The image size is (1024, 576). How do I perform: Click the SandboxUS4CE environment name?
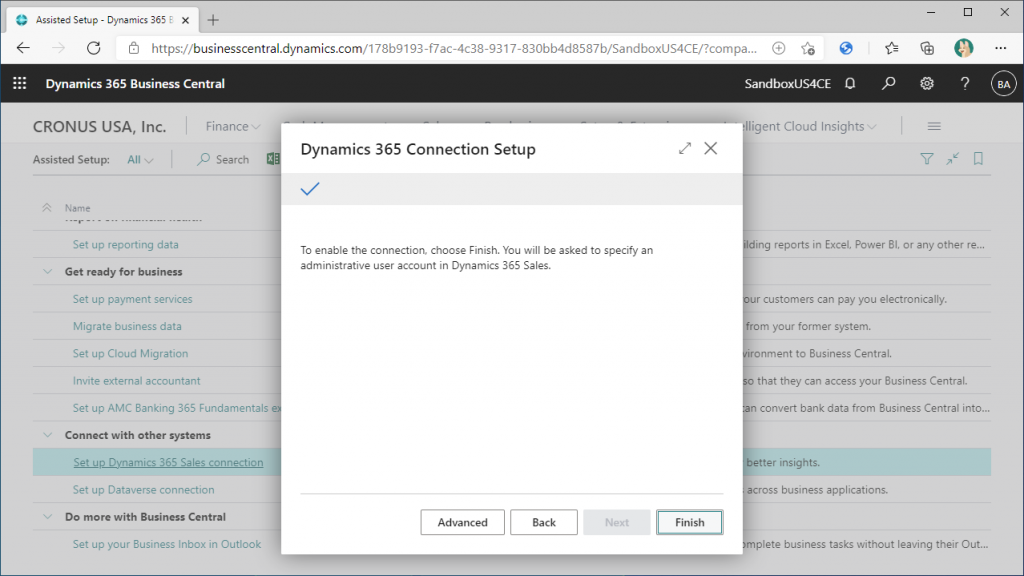[788, 84]
